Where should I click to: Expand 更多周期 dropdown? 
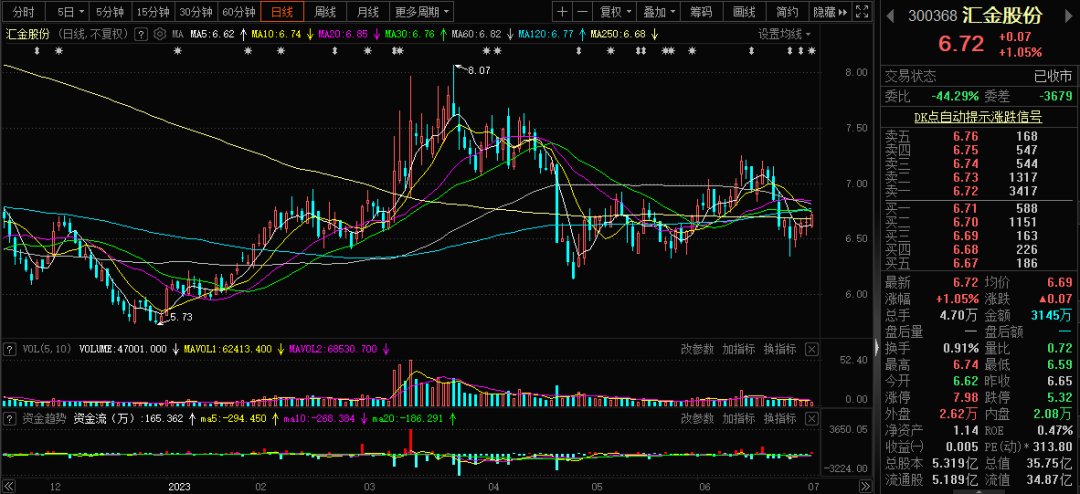pyautogui.click(x=422, y=12)
